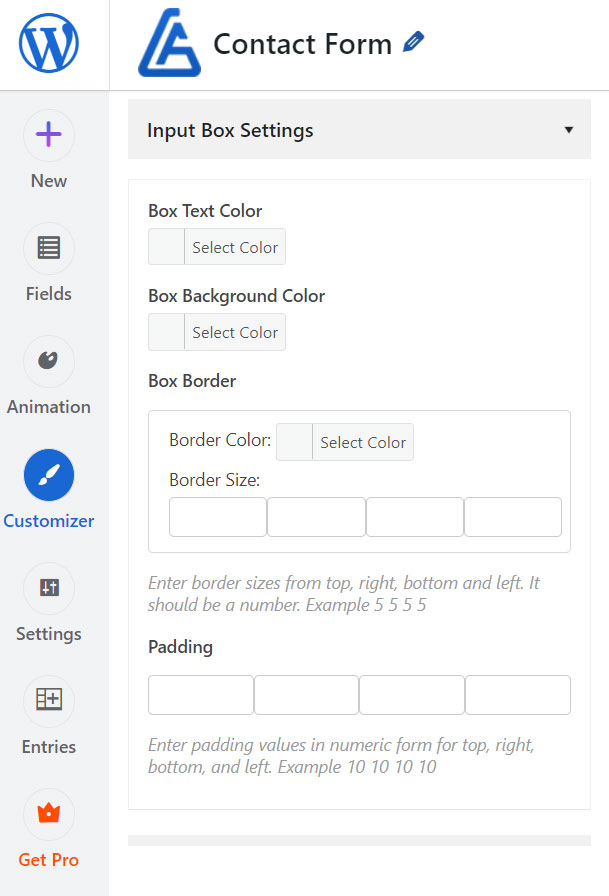Focus the third Padding input (bottom)

[412, 695]
